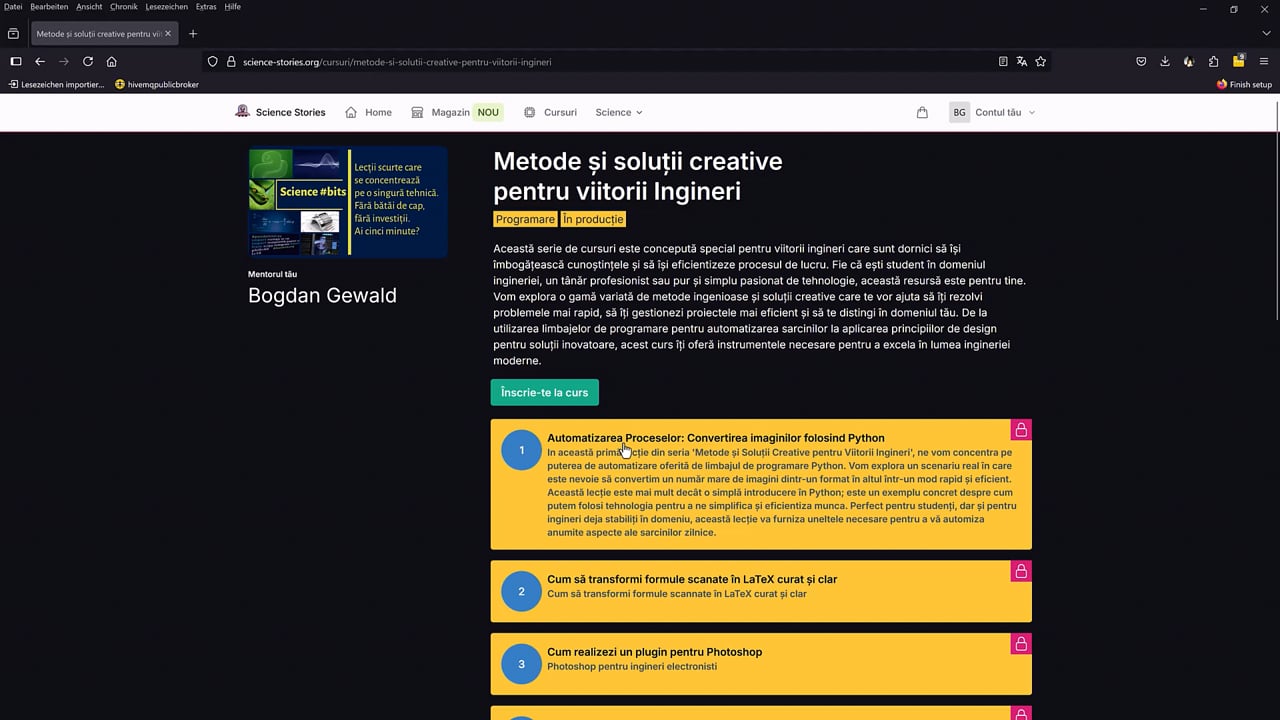The height and width of the screenshot is (720, 1280).
Task: Go to Home in site navbar
Action: 368,112
